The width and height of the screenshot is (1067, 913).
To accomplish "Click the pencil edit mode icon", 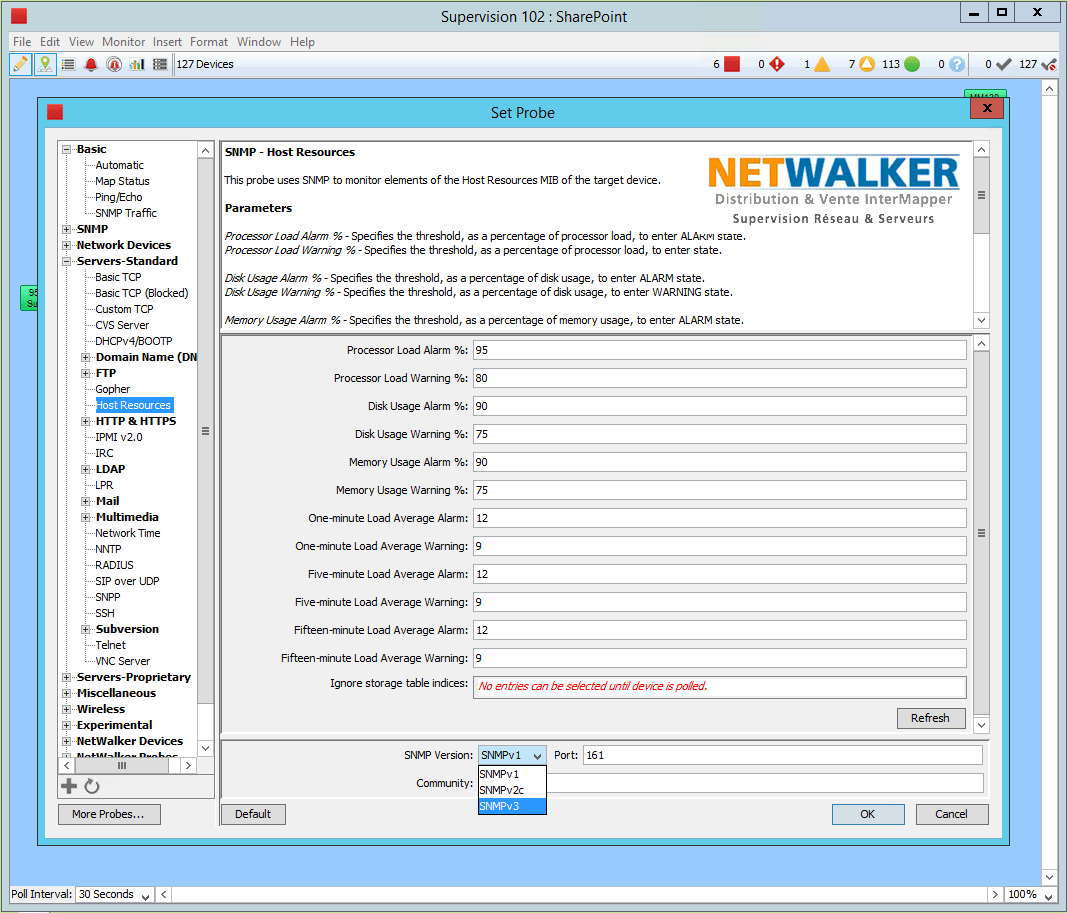I will click(20, 64).
